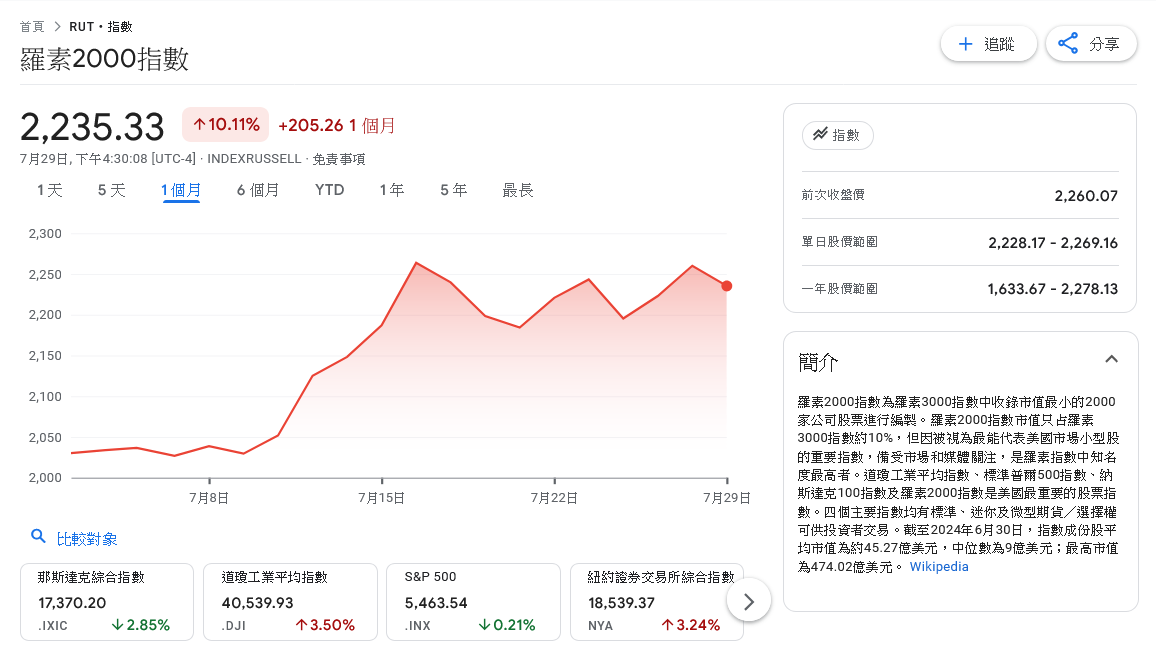The width and height of the screenshot is (1156, 654).
Task: Click the INDEXRUSSELL exchange label
Action: [254, 159]
